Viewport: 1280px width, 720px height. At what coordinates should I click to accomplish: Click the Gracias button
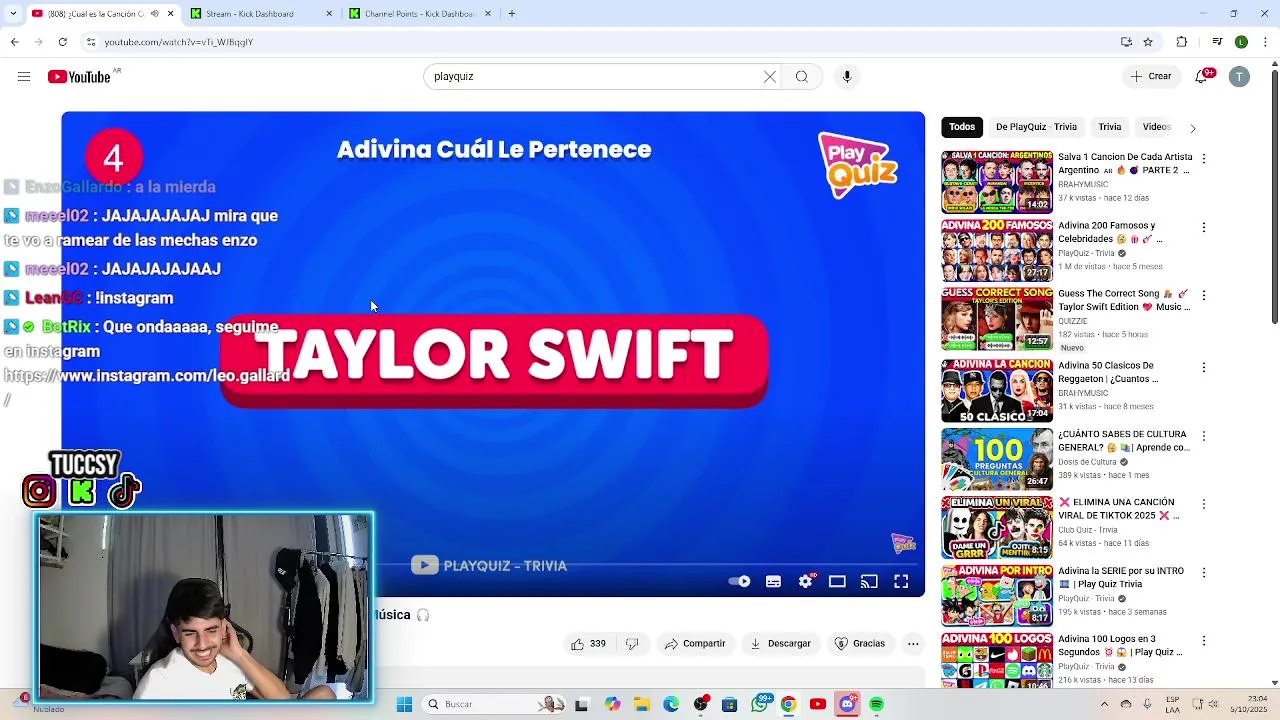(860, 644)
